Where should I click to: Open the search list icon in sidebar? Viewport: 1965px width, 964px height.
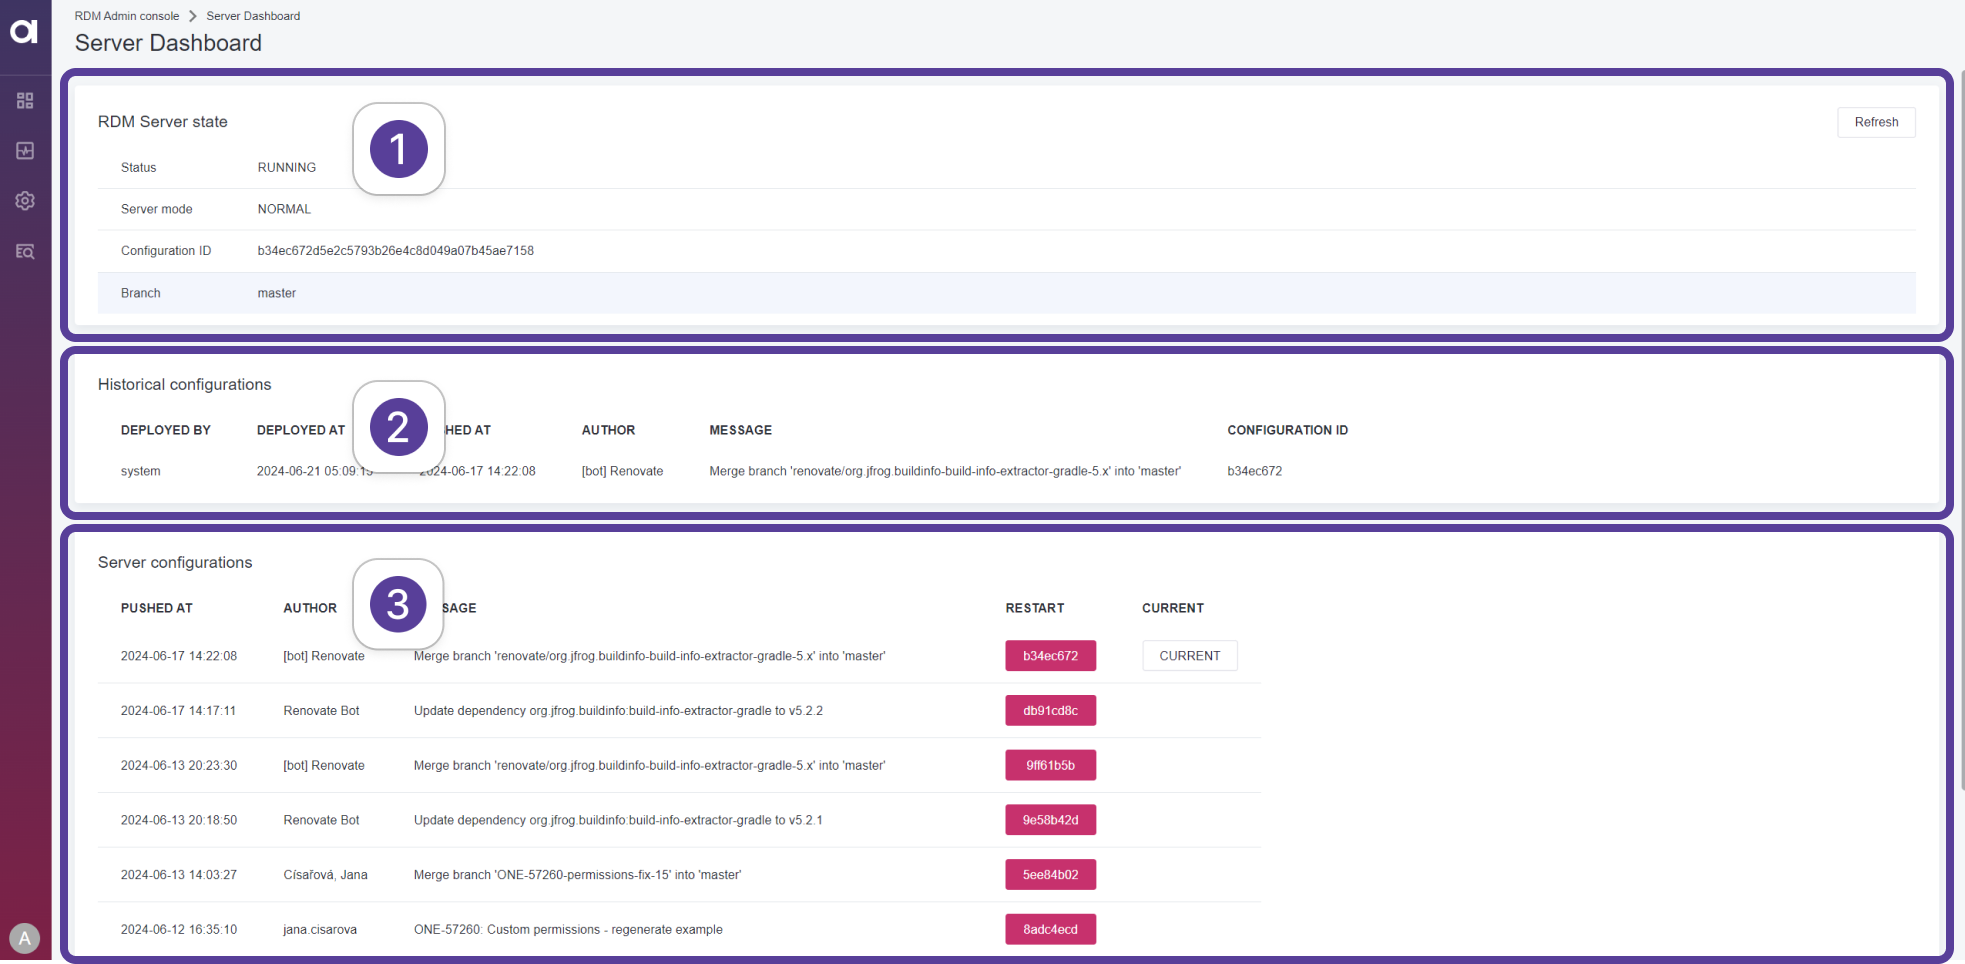coord(25,251)
